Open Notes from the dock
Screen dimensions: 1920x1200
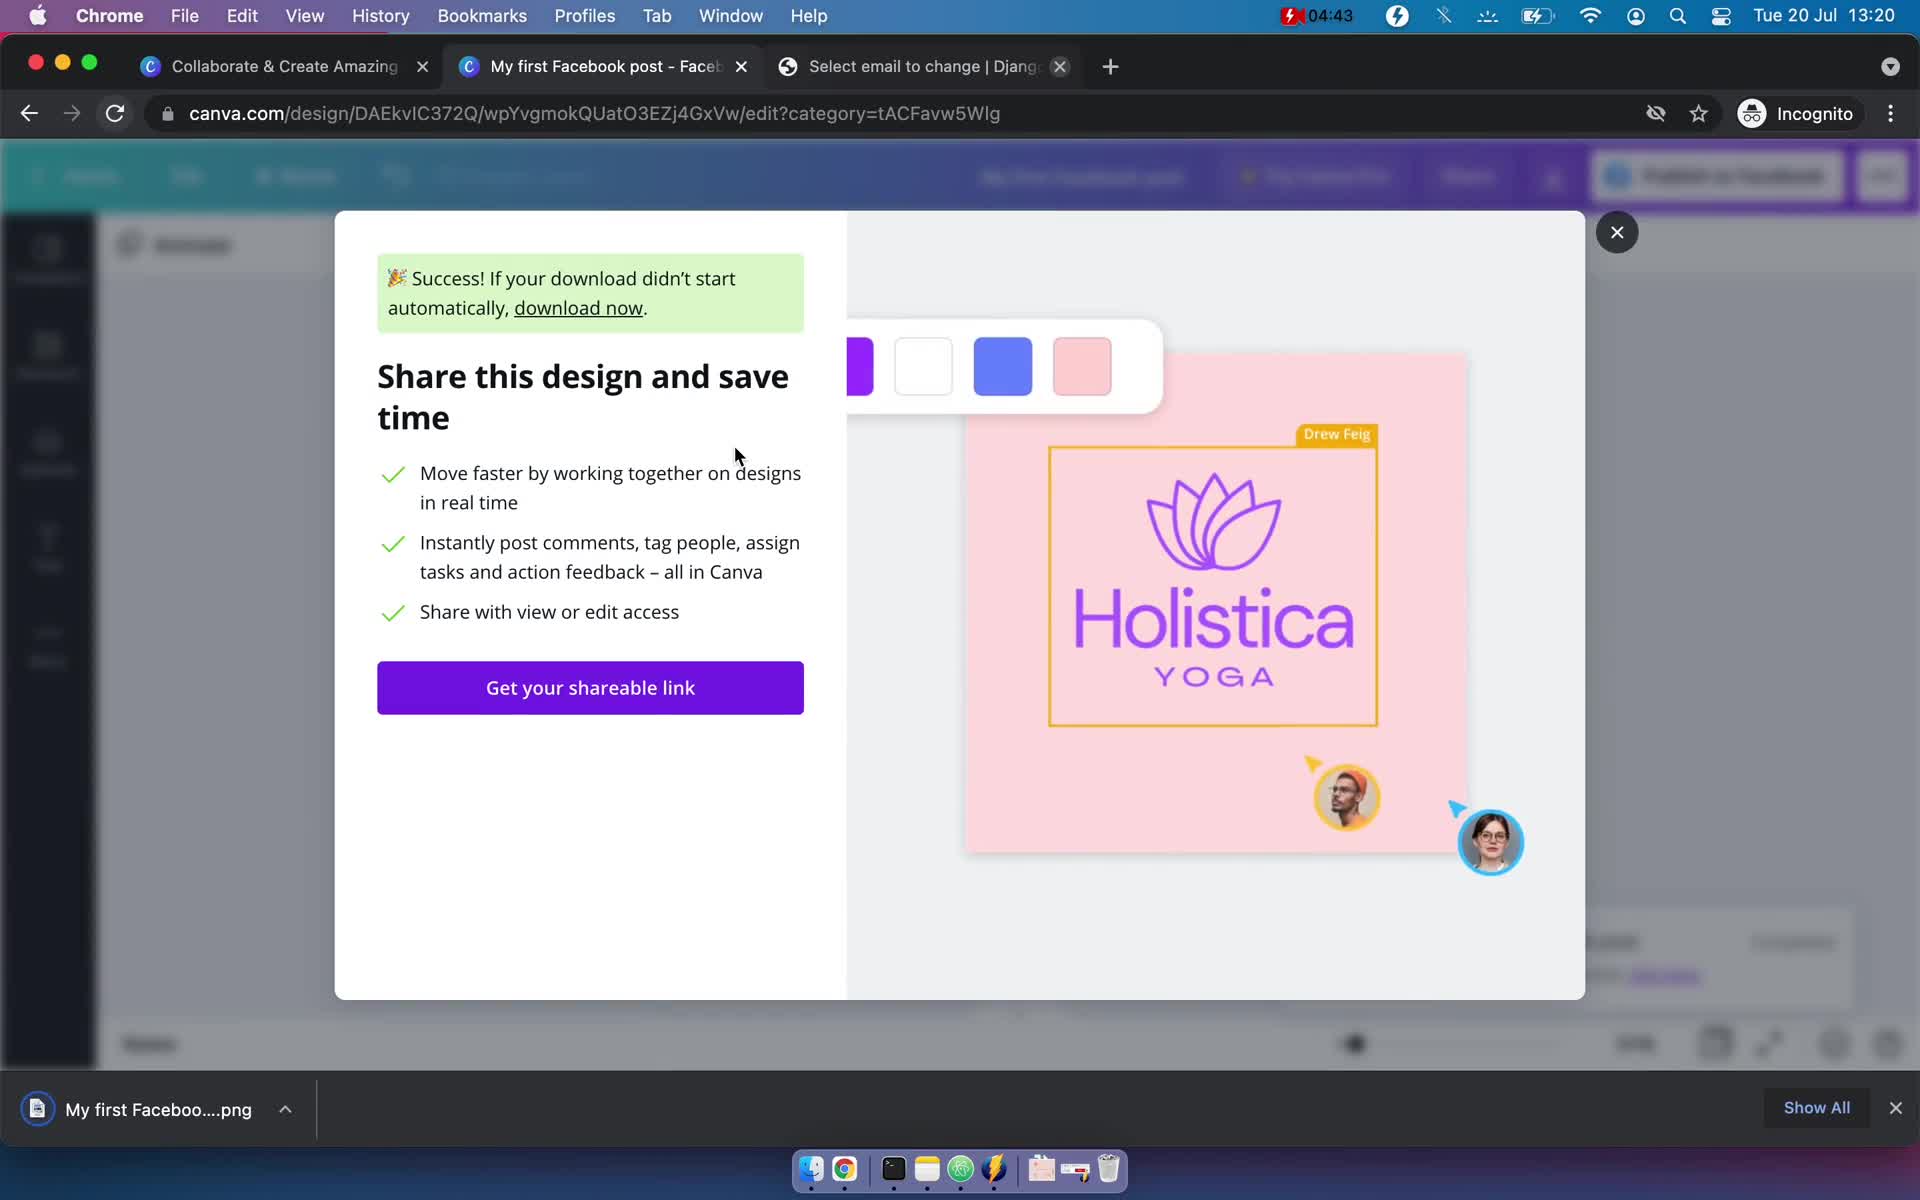[927, 1168]
